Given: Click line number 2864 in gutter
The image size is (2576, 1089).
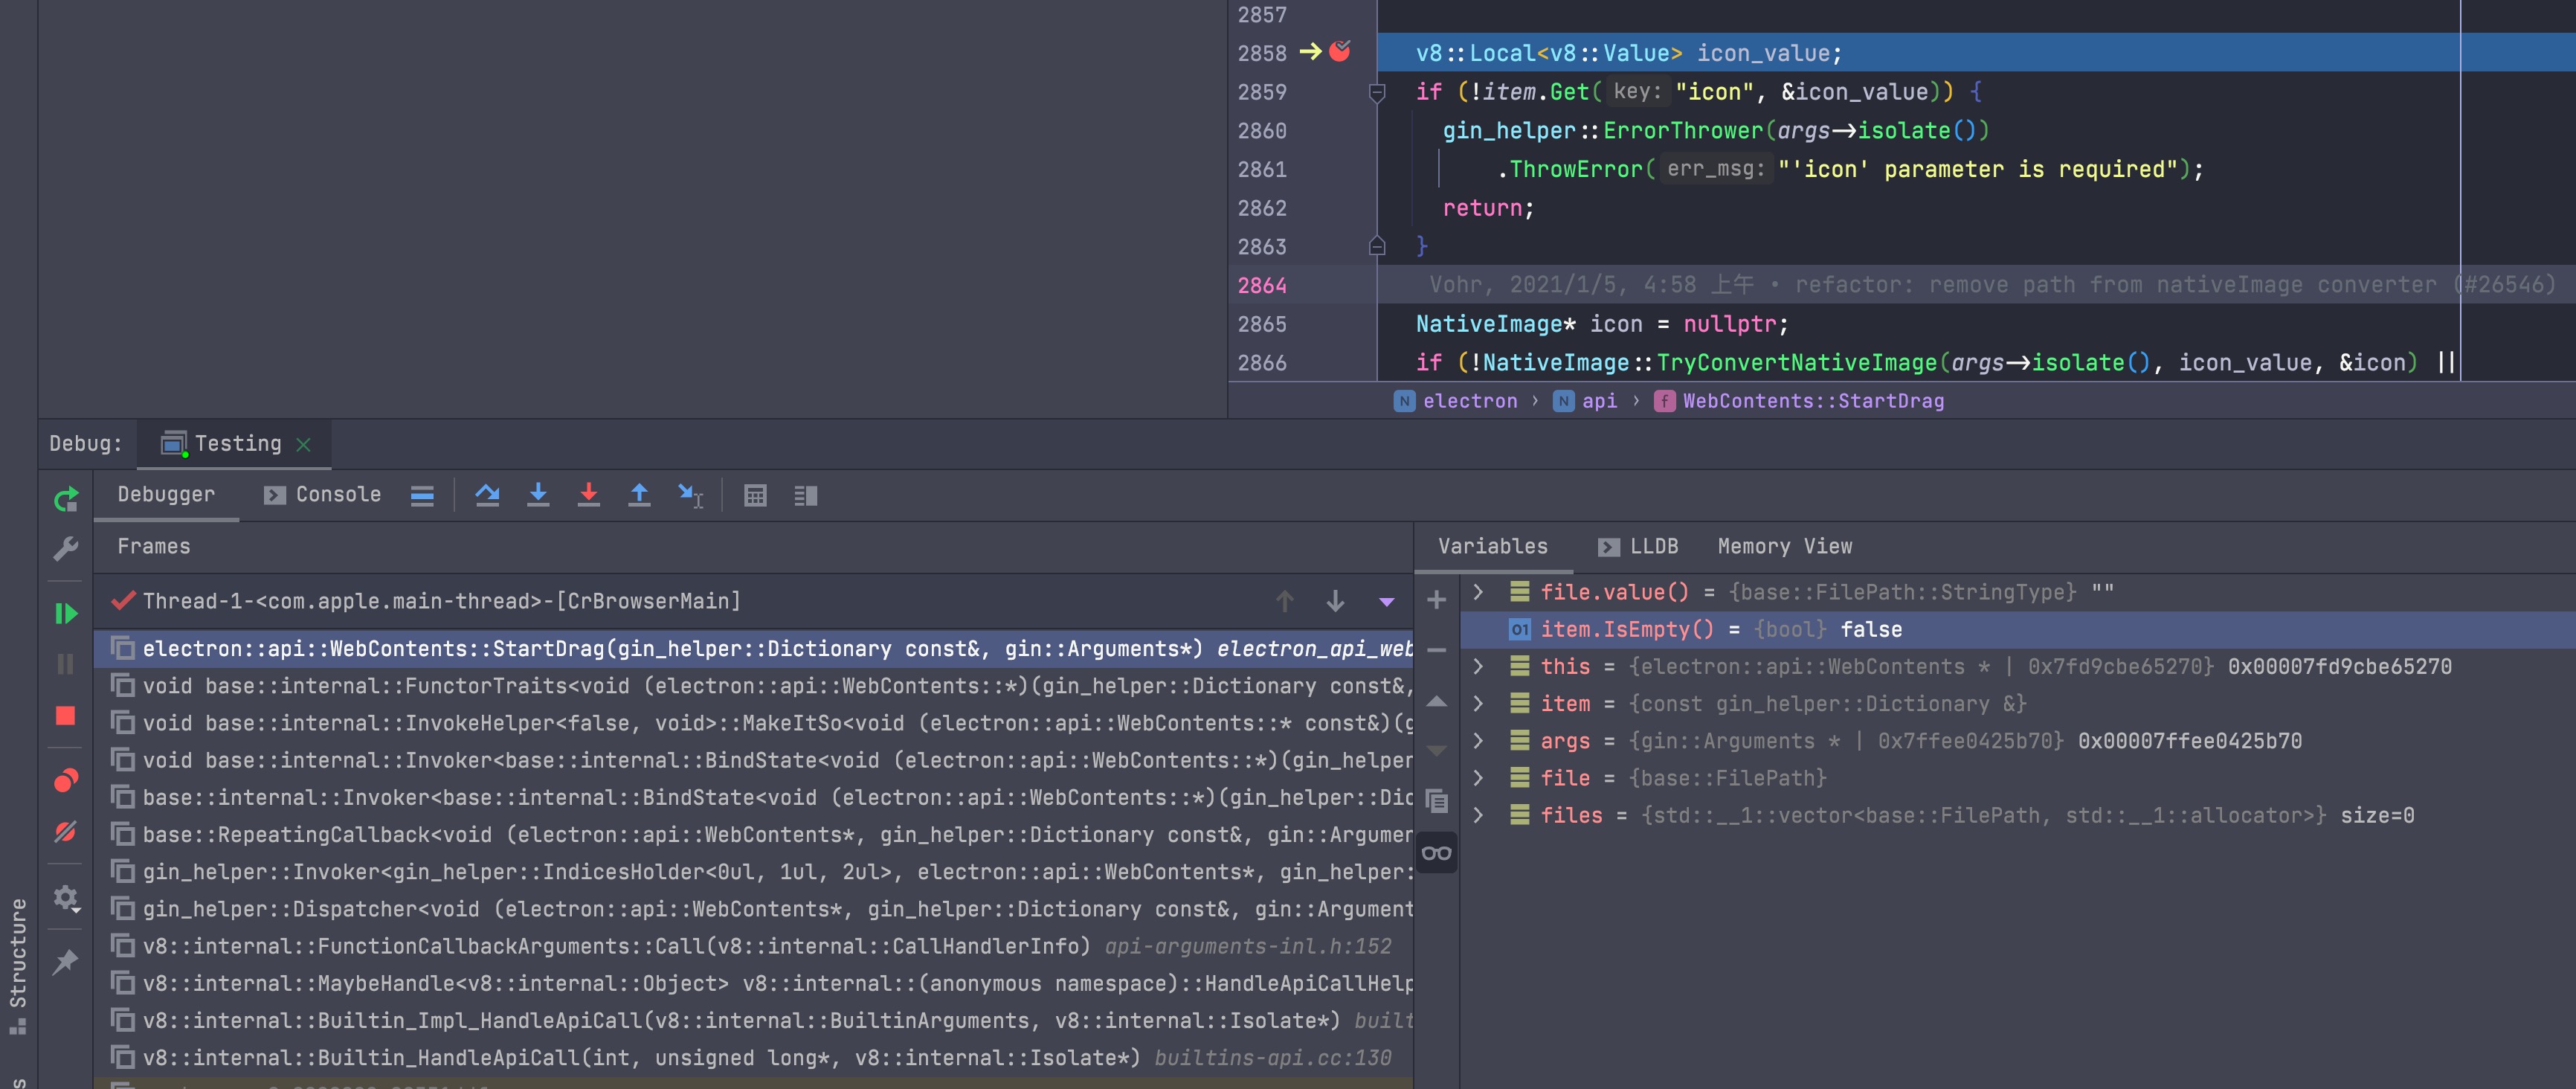Looking at the screenshot, I should tap(1262, 285).
